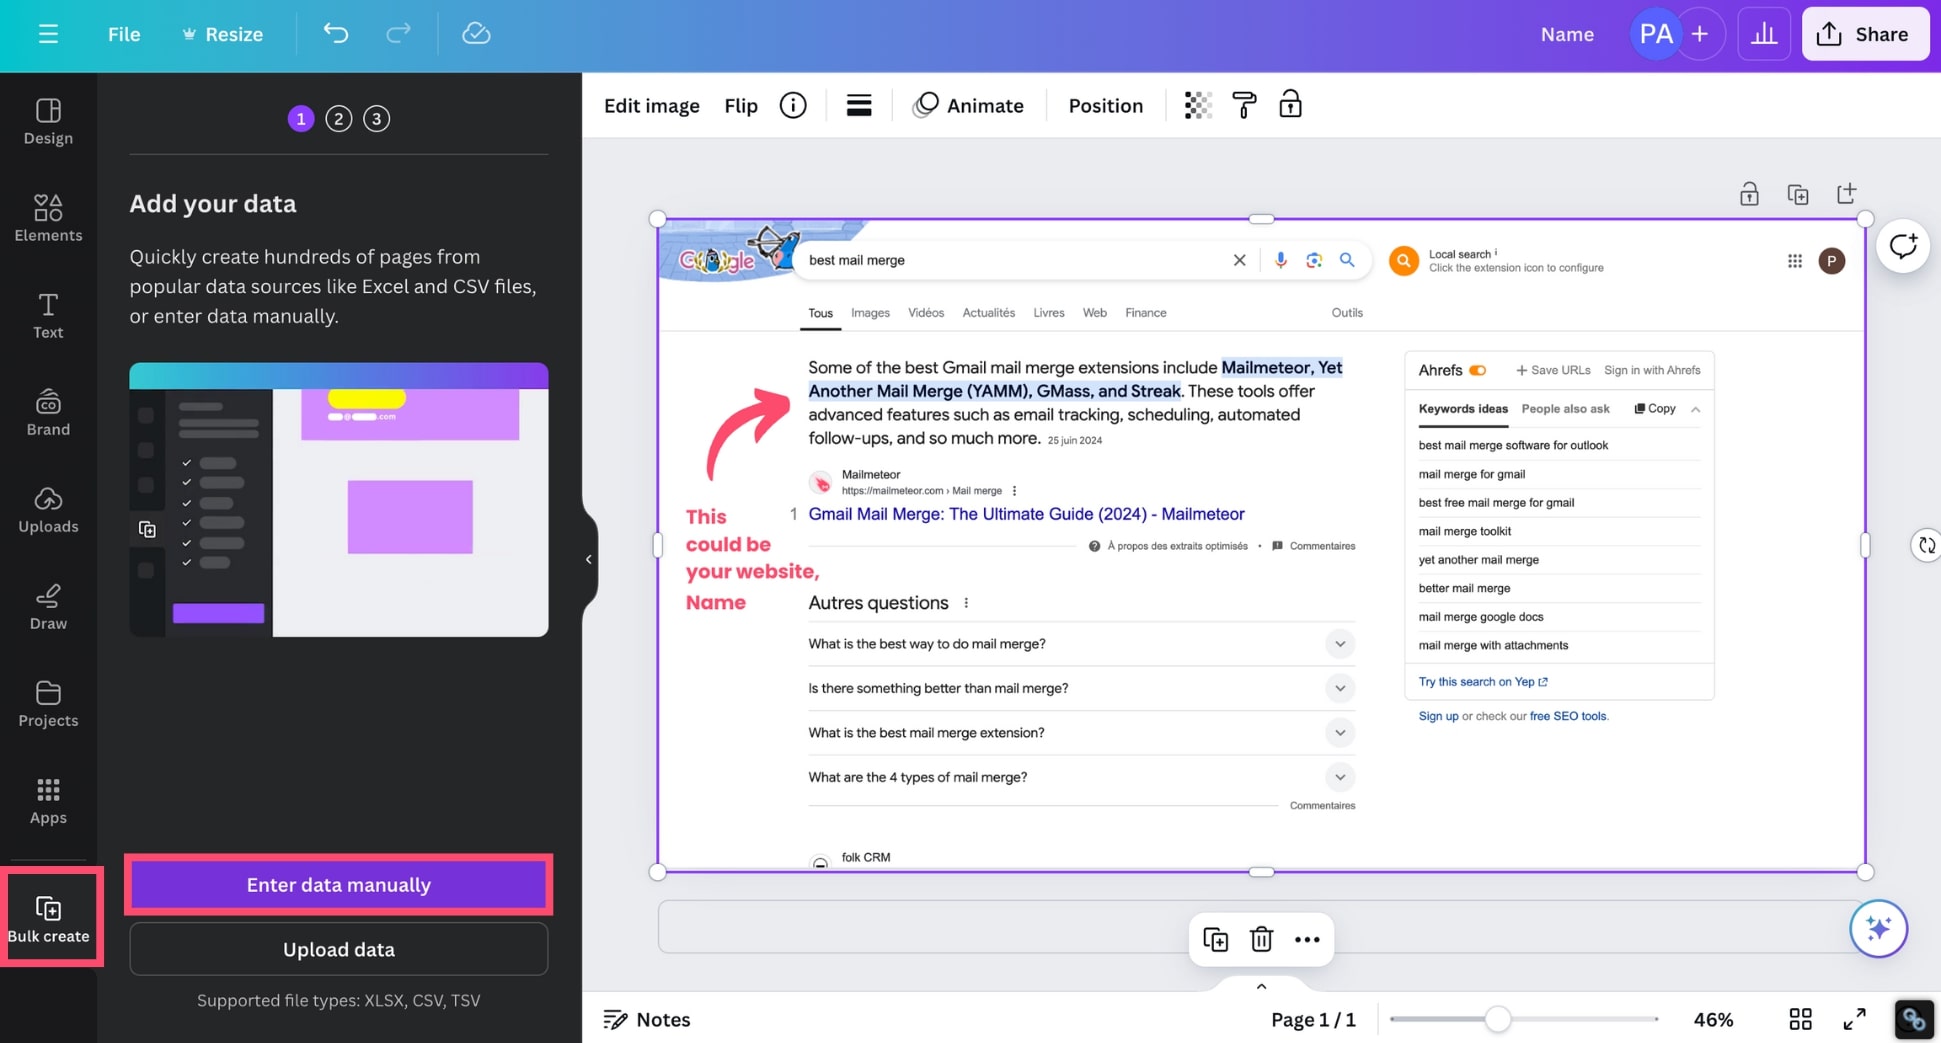This screenshot has height=1043, width=1941.
Task: Duplicate the selection from the floating toolbar
Action: (x=1215, y=940)
